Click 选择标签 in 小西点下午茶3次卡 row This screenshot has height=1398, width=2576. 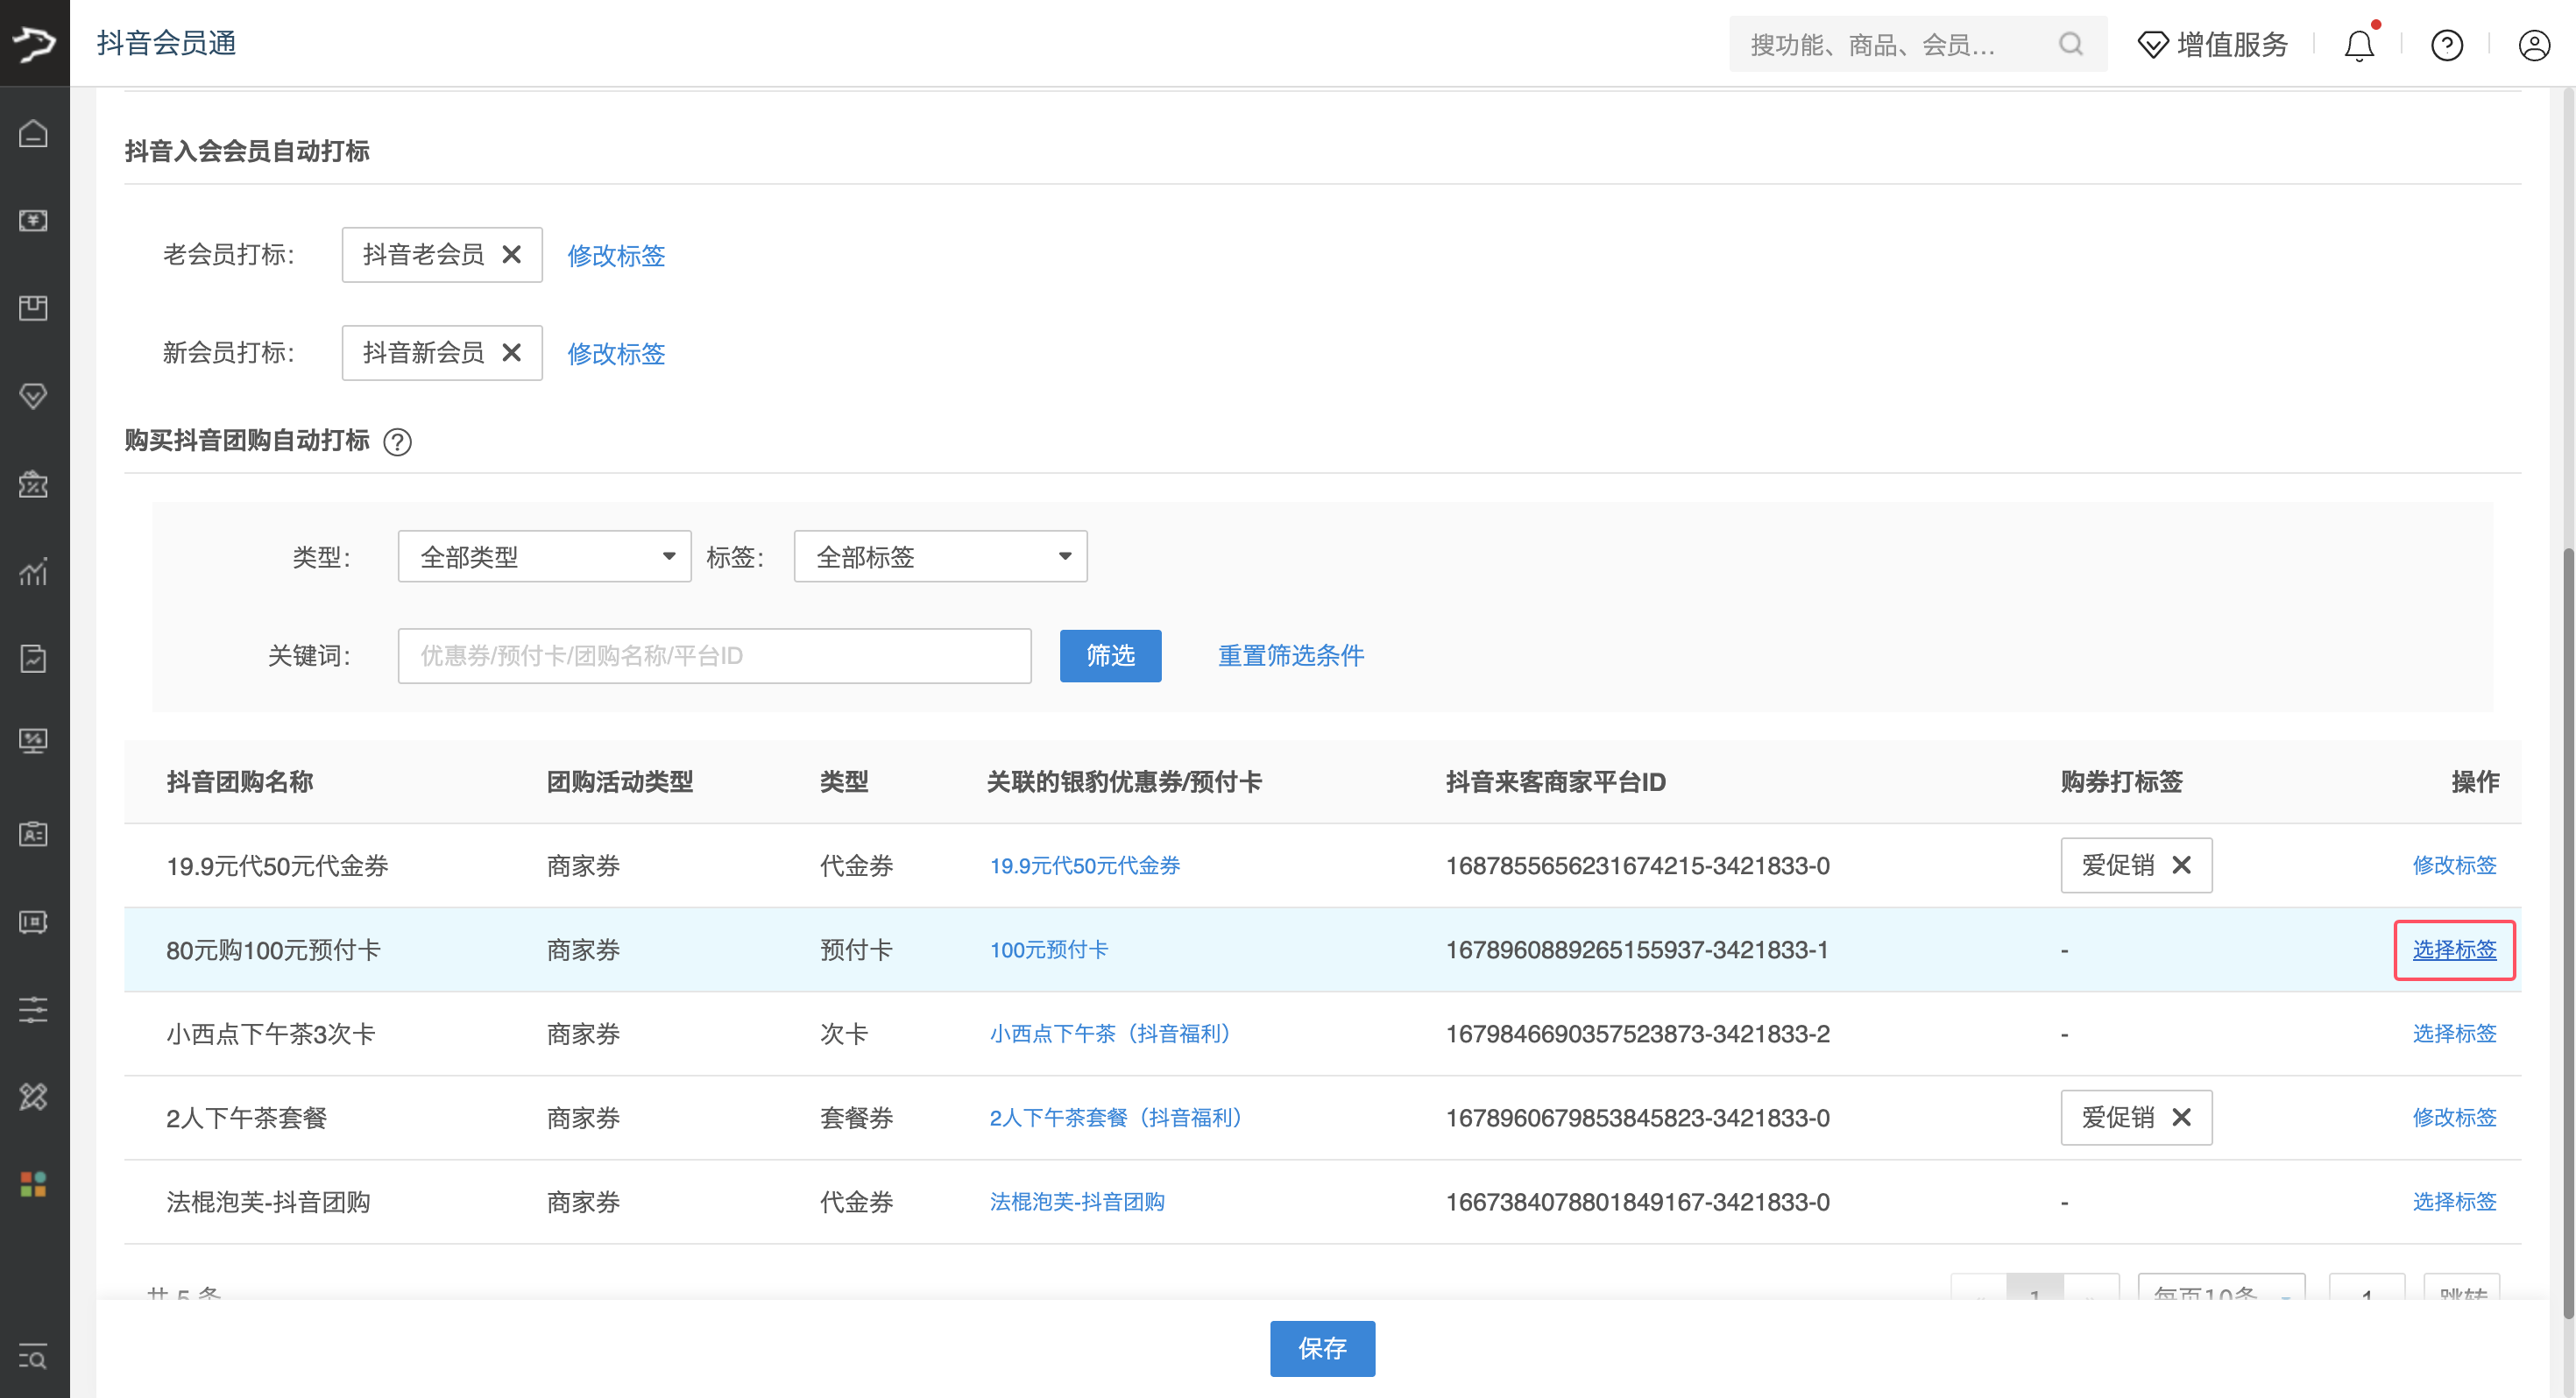2454,1034
